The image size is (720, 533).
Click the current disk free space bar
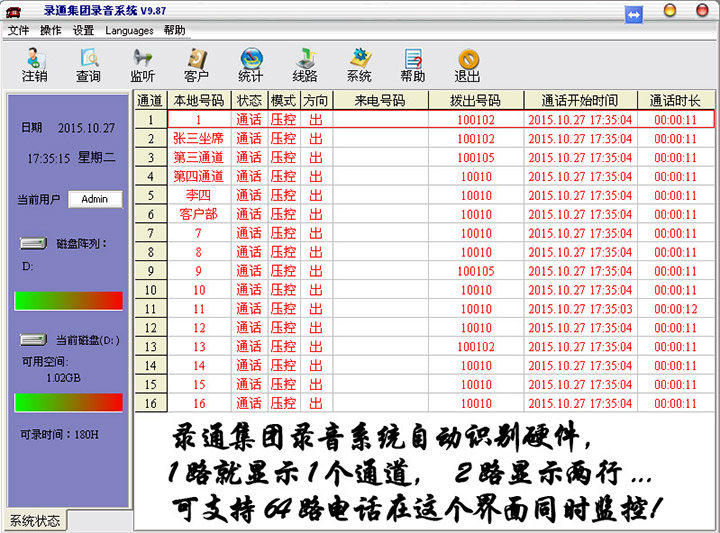point(69,403)
